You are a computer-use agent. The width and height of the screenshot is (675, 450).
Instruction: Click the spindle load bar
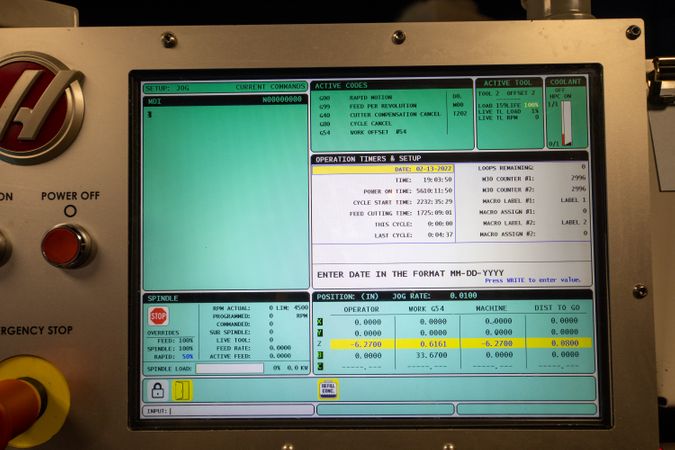[229, 368]
